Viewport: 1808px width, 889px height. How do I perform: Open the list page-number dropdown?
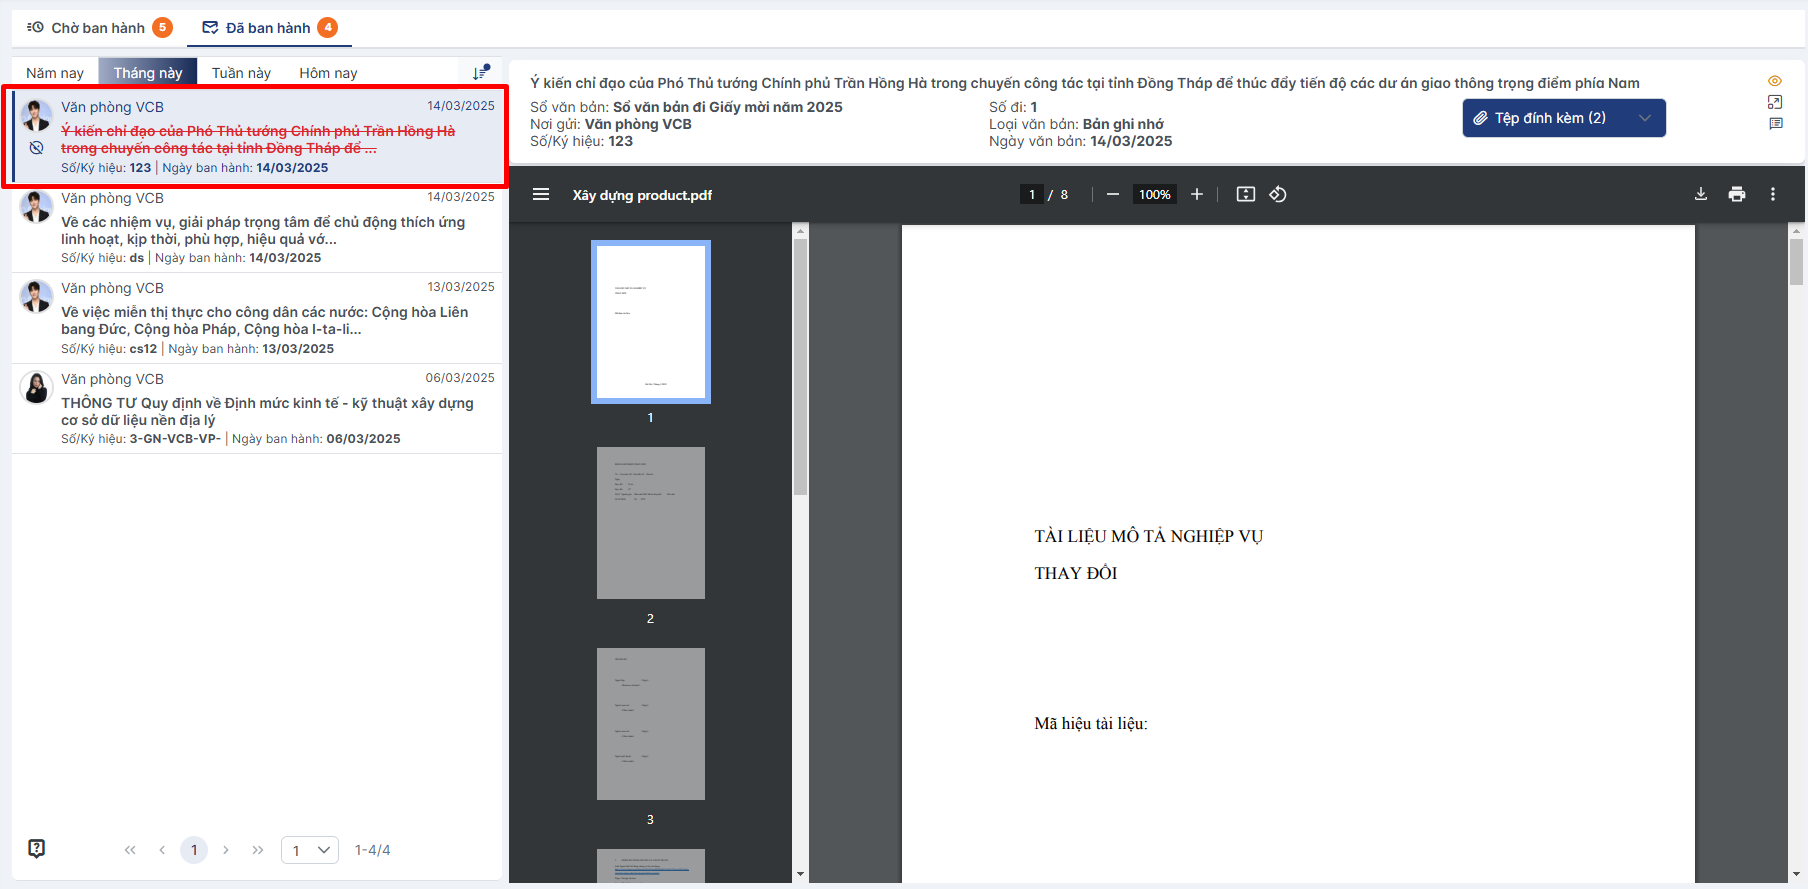(310, 850)
